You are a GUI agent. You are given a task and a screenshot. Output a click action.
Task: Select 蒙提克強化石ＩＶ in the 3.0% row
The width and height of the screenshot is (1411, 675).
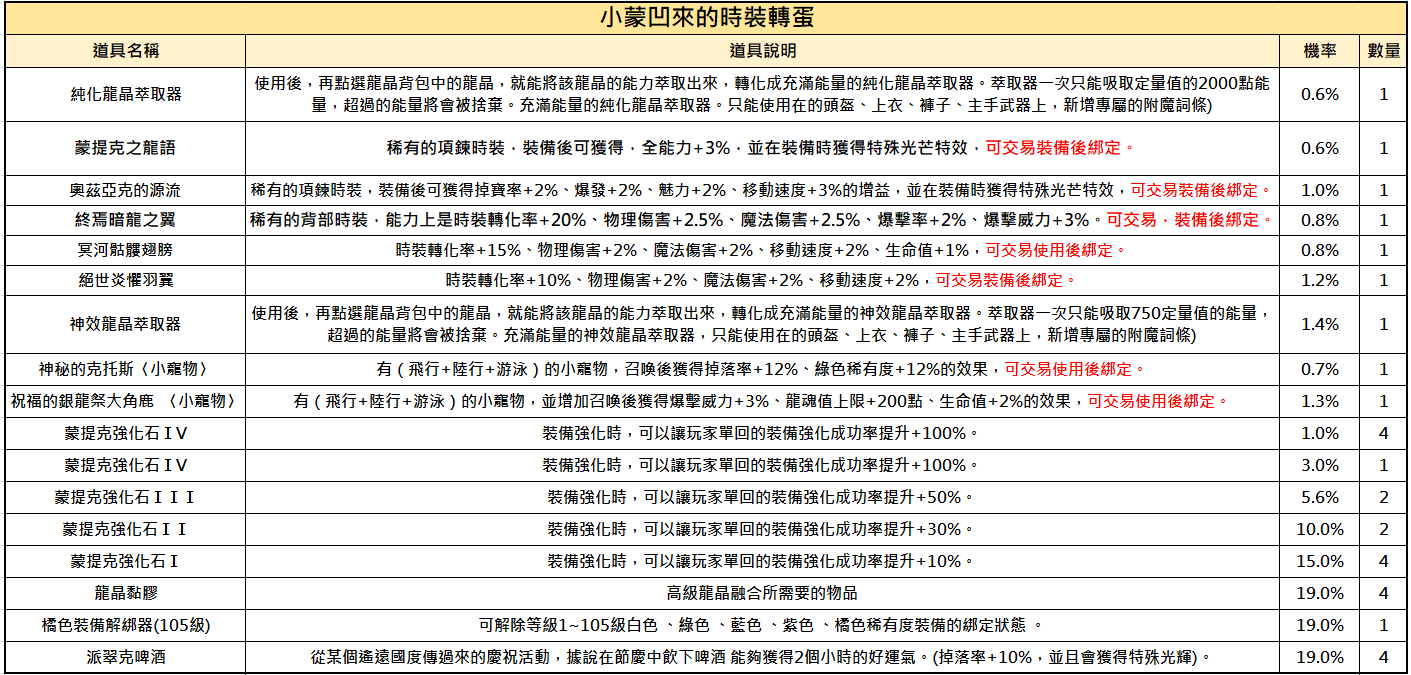tap(126, 465)
